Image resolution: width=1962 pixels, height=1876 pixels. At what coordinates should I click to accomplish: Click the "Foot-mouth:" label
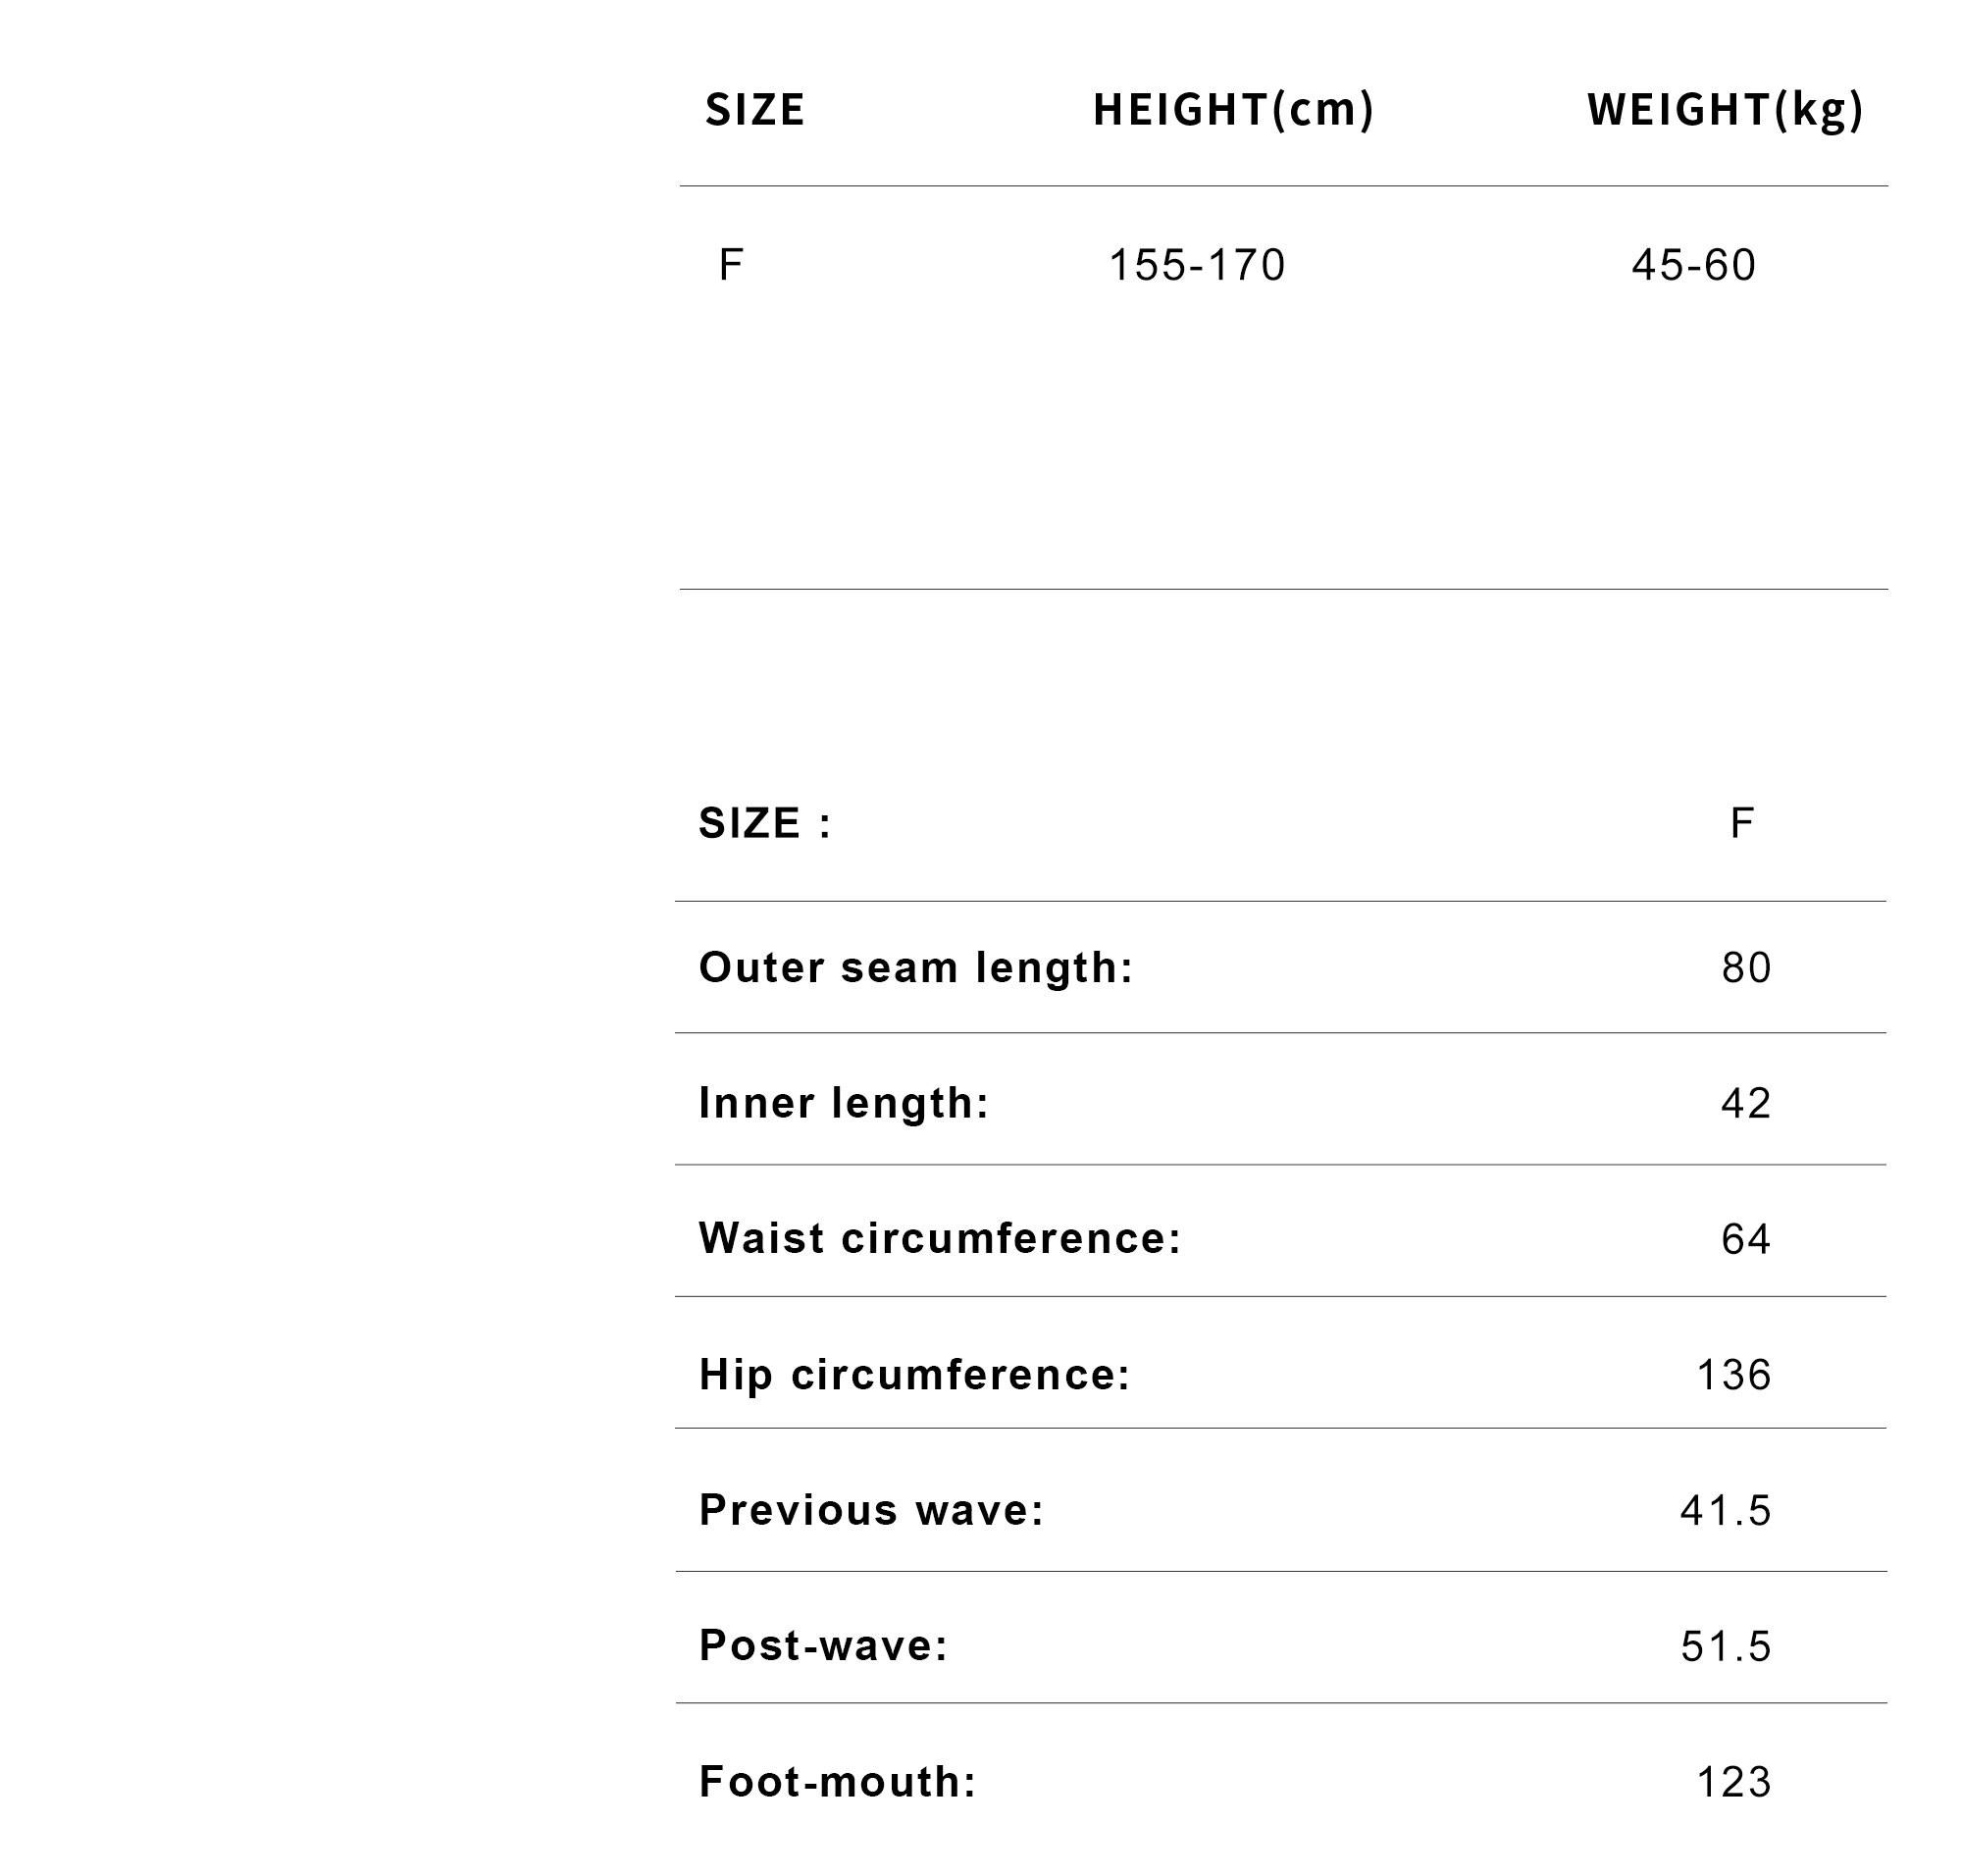point(837,1781)
